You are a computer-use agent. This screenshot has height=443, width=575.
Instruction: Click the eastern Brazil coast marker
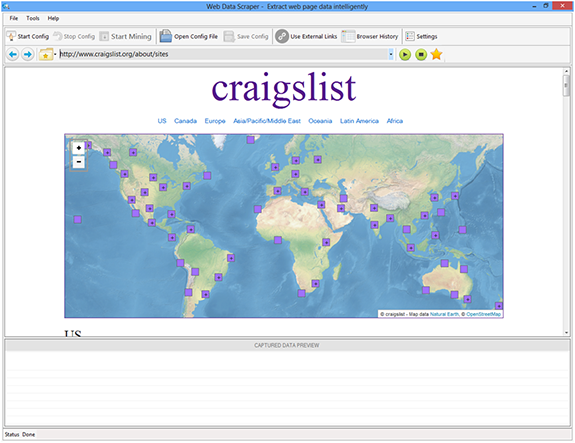click(231, 258)
